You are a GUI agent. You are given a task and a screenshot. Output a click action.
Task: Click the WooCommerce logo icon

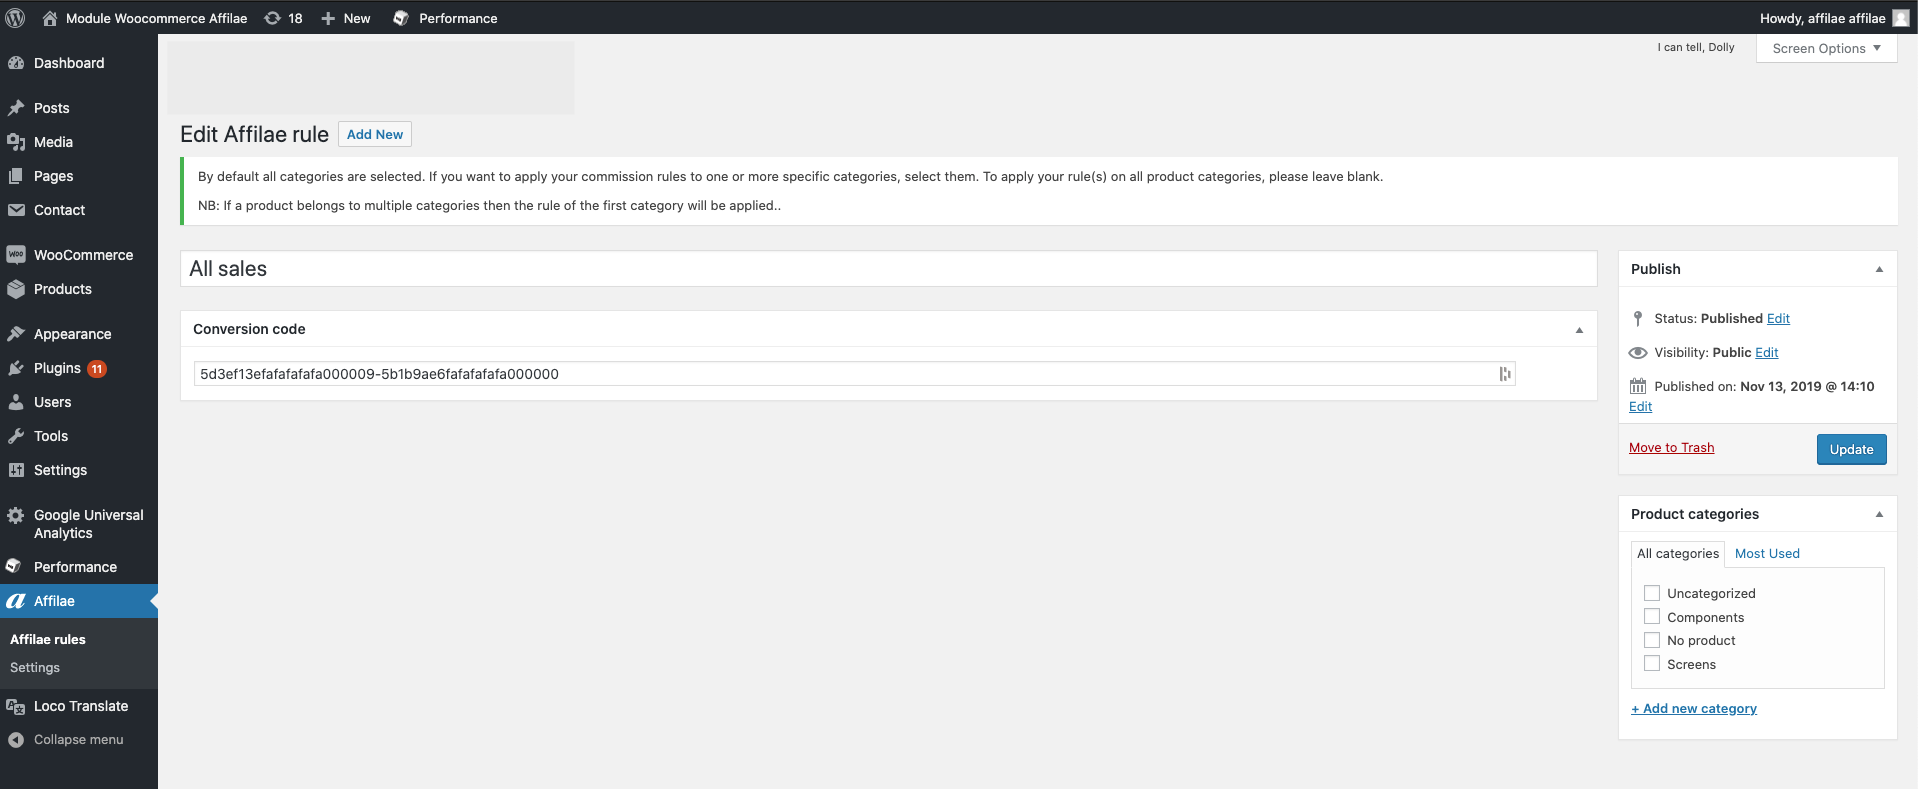(x=16, y=255)
